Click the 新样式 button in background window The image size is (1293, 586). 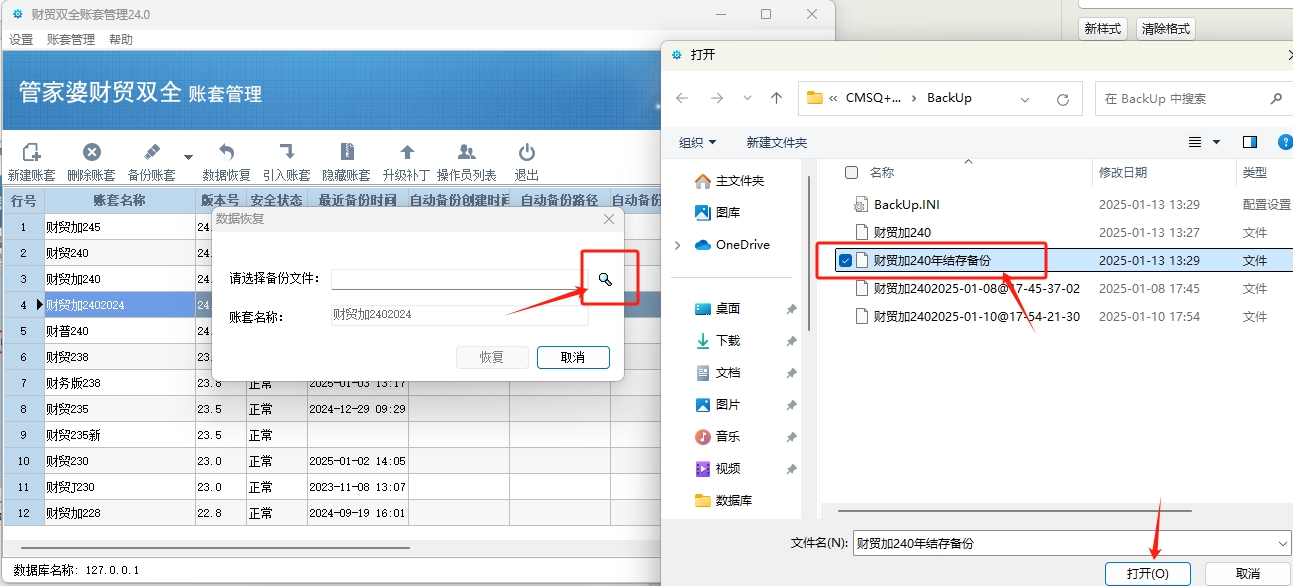pos(1103,29)
